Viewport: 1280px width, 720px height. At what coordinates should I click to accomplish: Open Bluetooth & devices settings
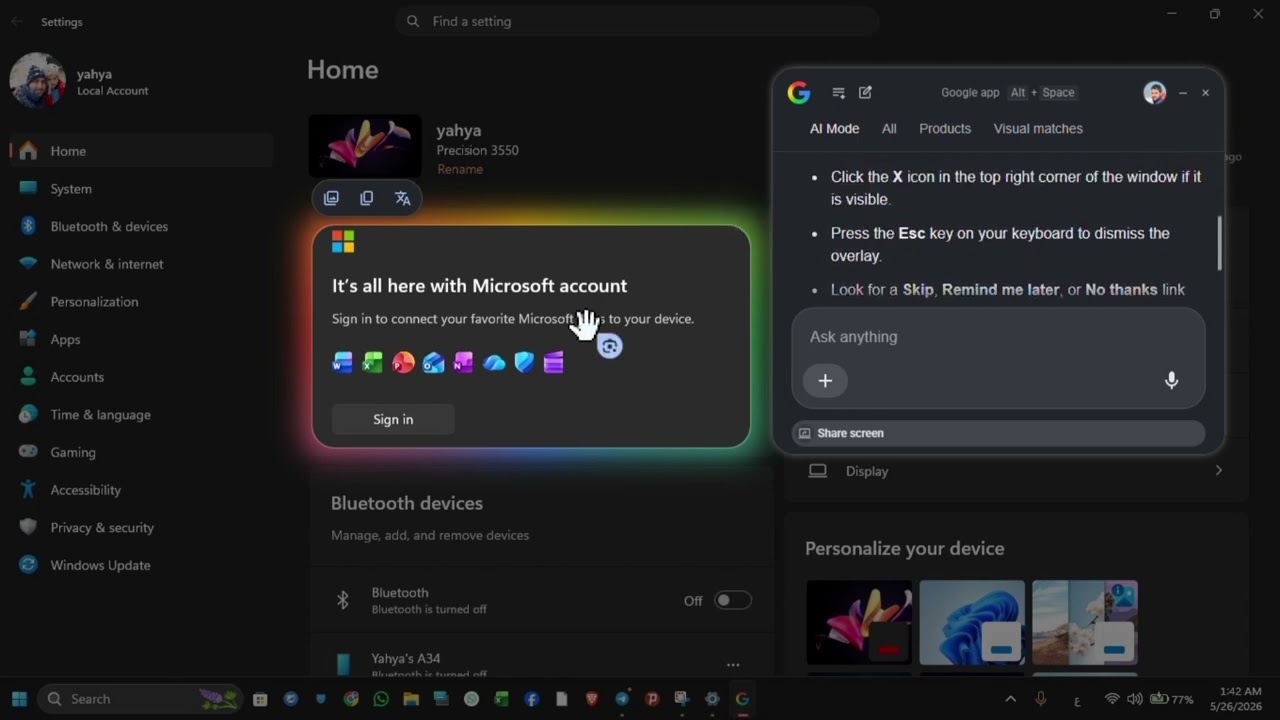pyautogui.click(x=140, y=227)
